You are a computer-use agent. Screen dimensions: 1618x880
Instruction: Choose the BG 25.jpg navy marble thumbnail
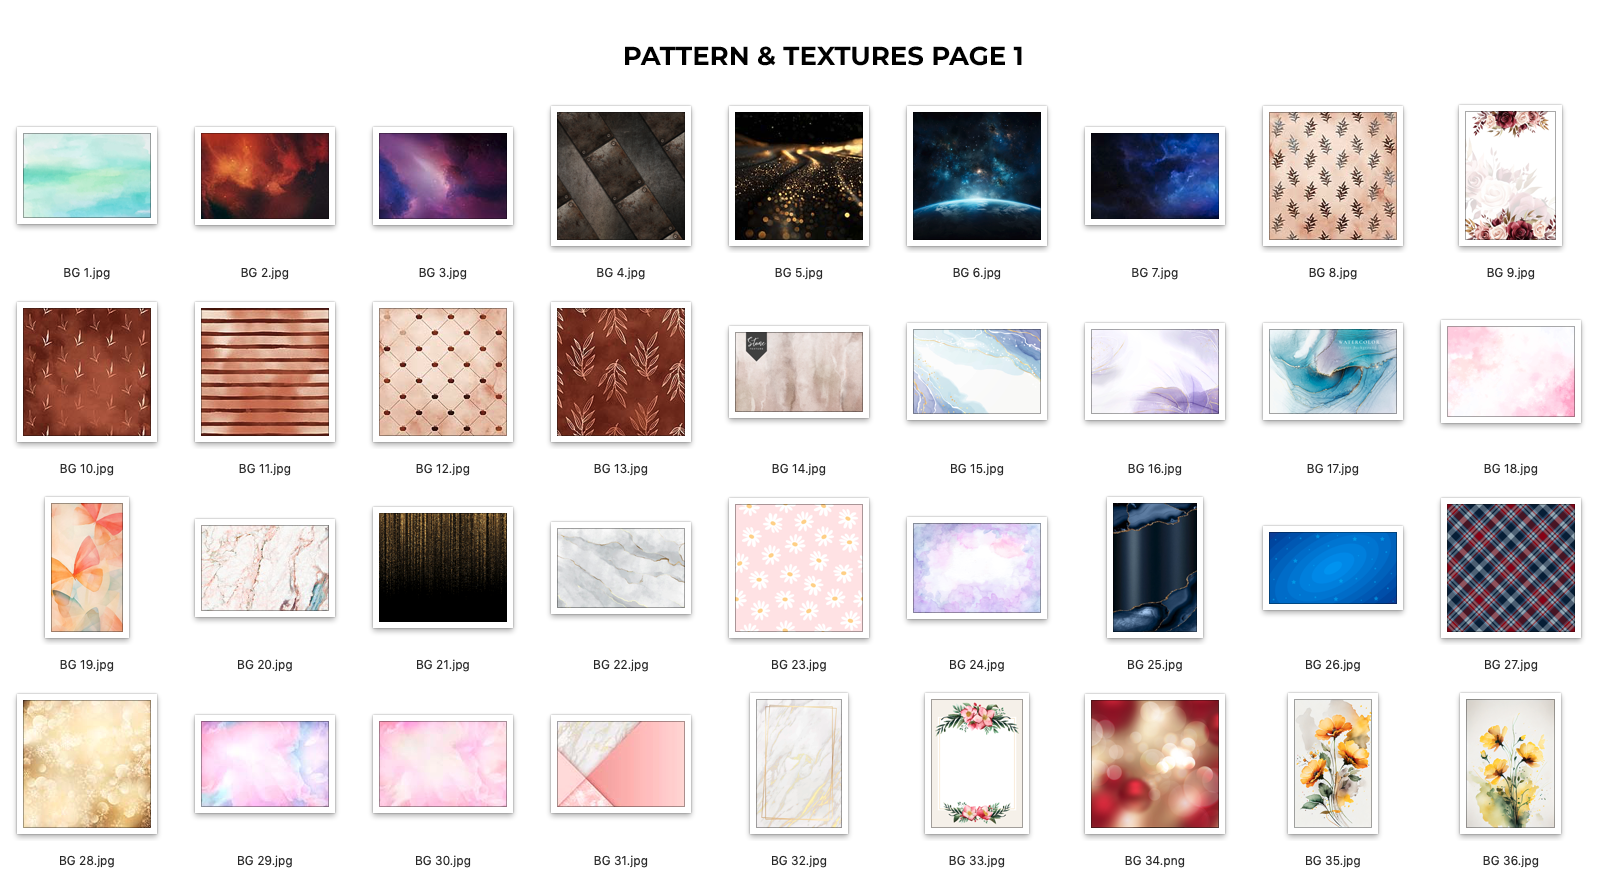(x=1155, y=568)
